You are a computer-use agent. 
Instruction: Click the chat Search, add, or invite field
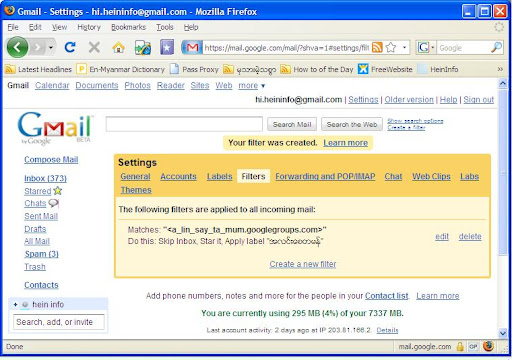[x=59, y=322]
